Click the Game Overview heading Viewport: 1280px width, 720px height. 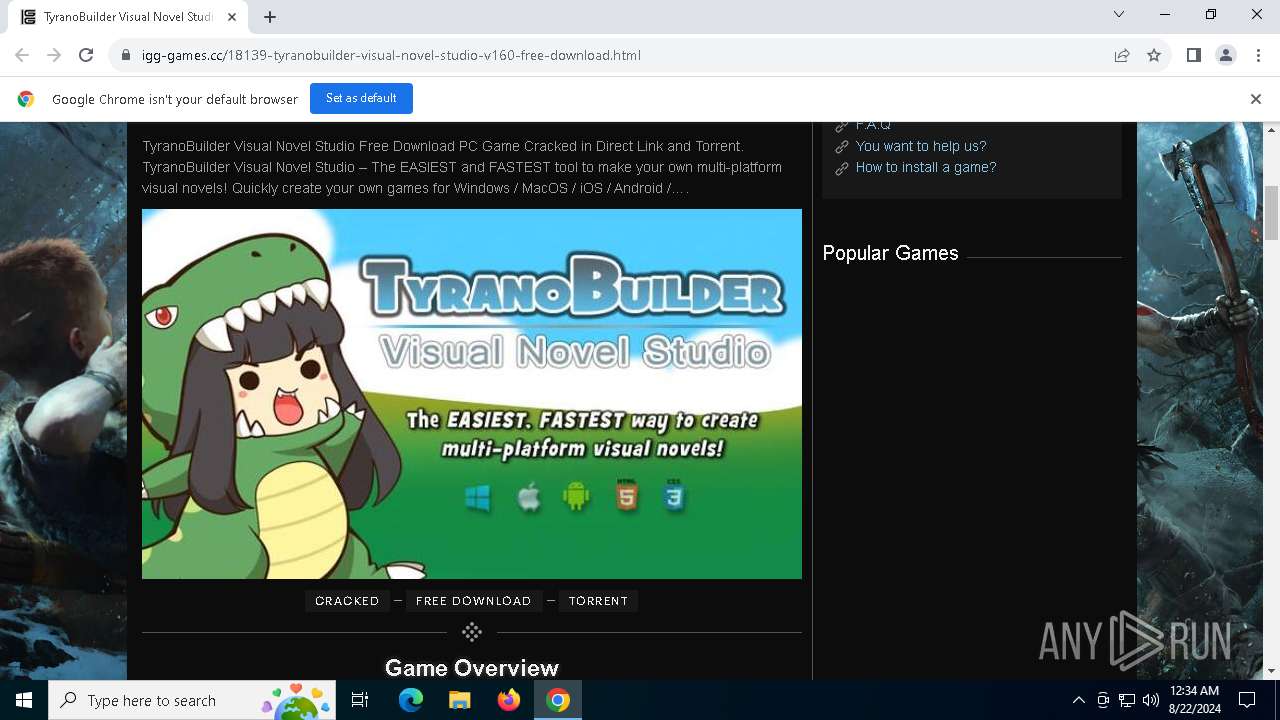pyautogui.click(x=472, y=668)
